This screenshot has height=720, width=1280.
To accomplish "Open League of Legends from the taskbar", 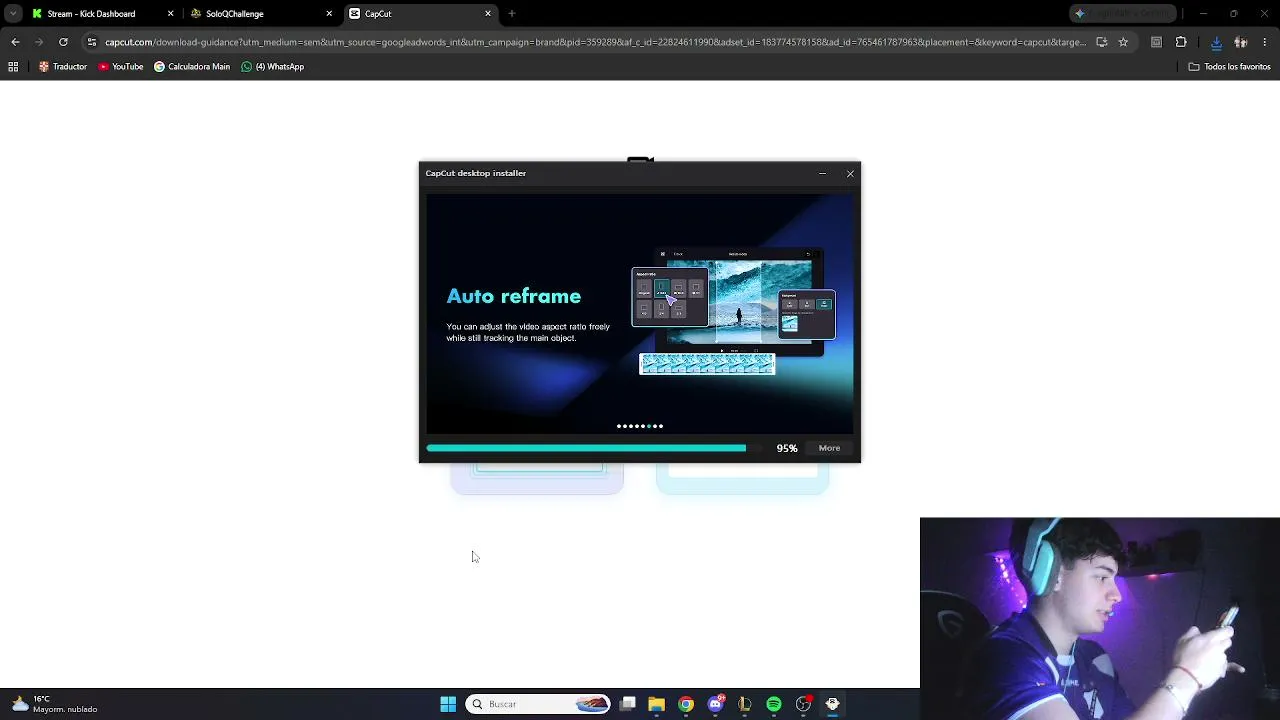I will [x=744, y=704].
